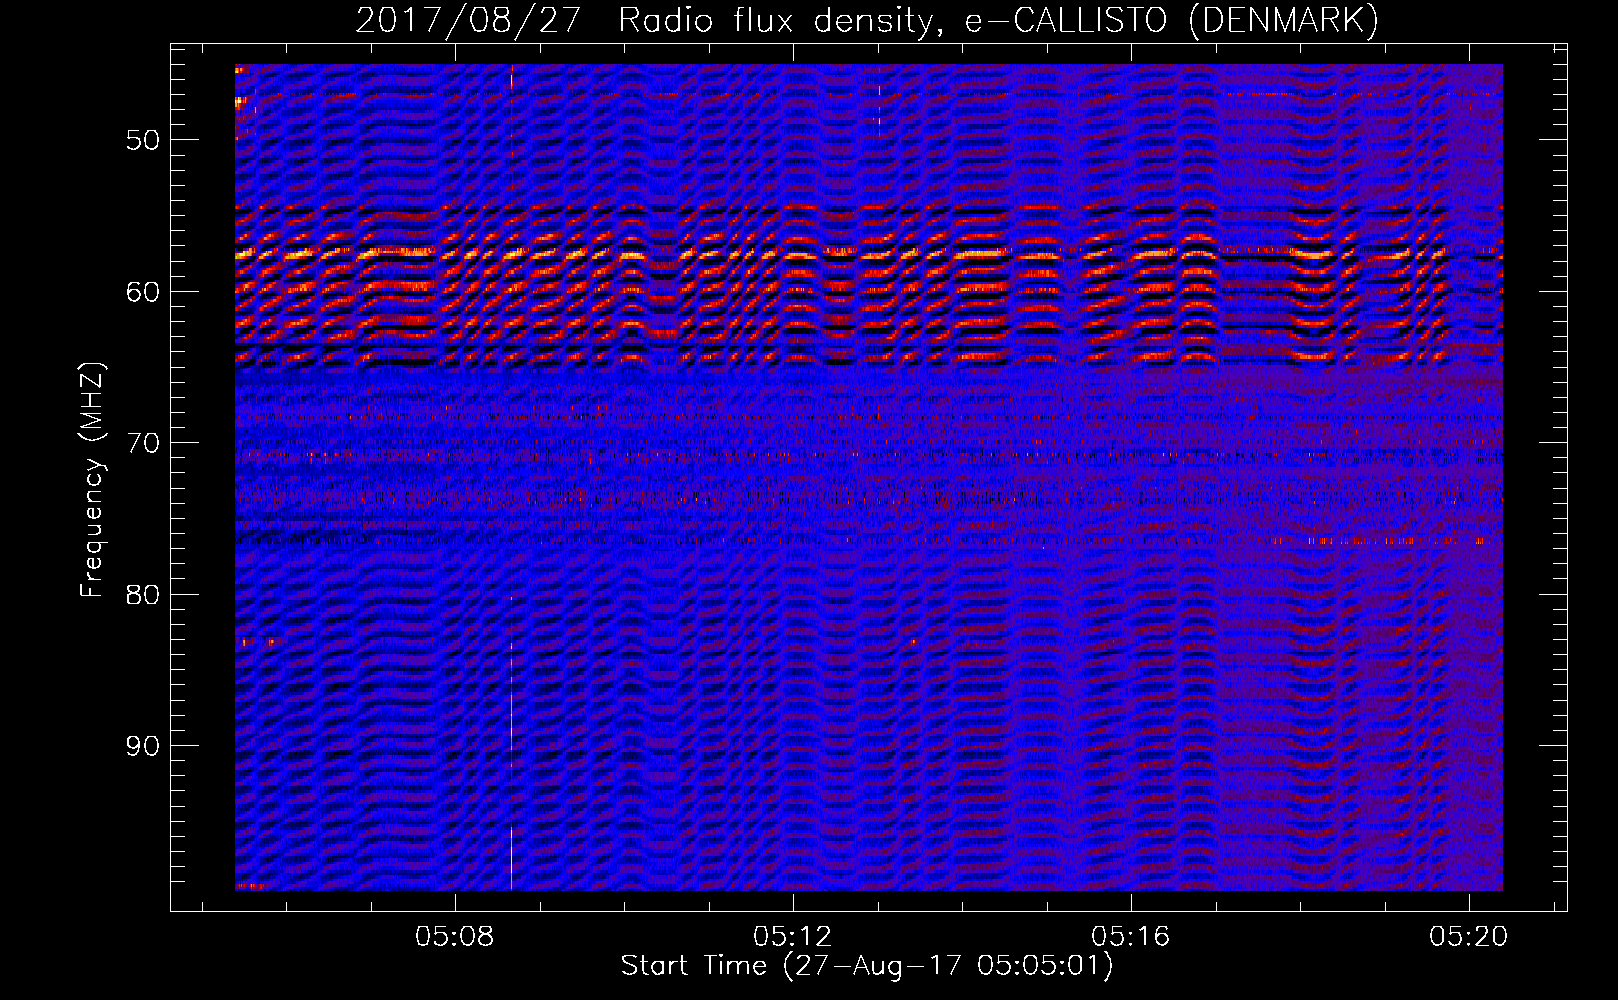Click the 05:16 time tick label
The height and width of the screenshot is (1000, 1618).
(1131, 937)
